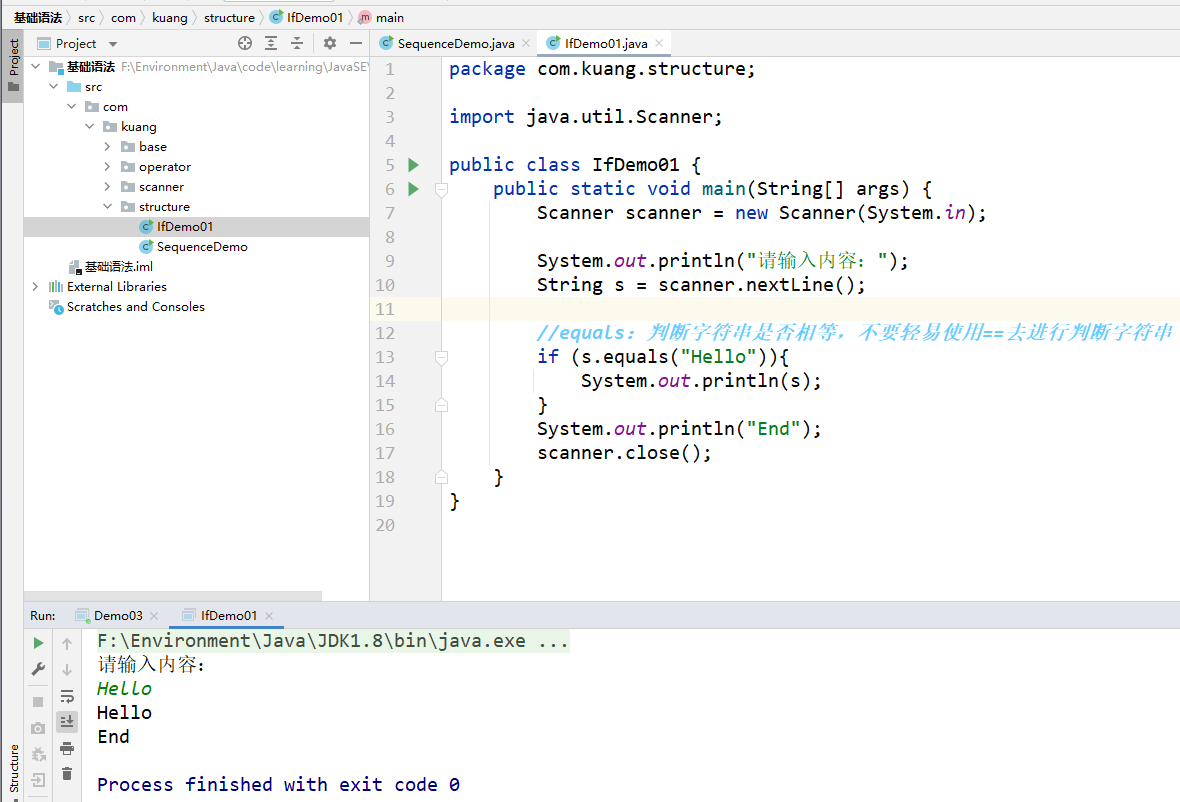This screenshot has height=802, width=1180.
Task: Close the IfDemo01 run tab
Action: pos(269,616)
